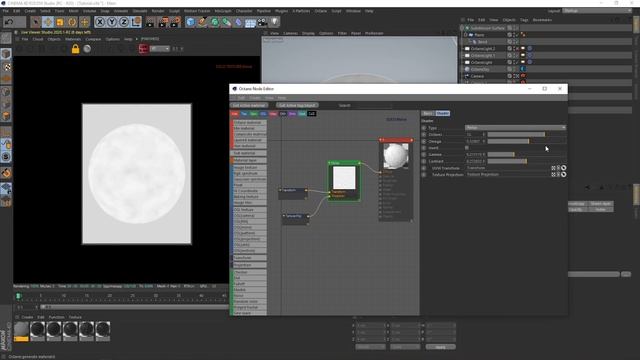Open Edit Render Settings icon
This screenshot has width=640, height=360.
pos(176,22)
